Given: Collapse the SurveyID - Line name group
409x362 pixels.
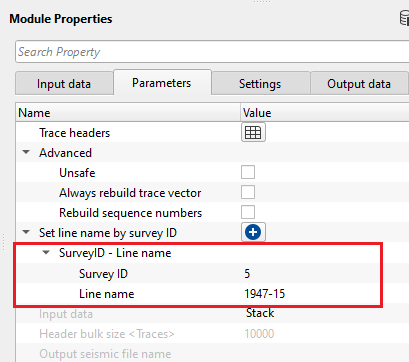Looking at the screenshot, I should click(46, 253).
